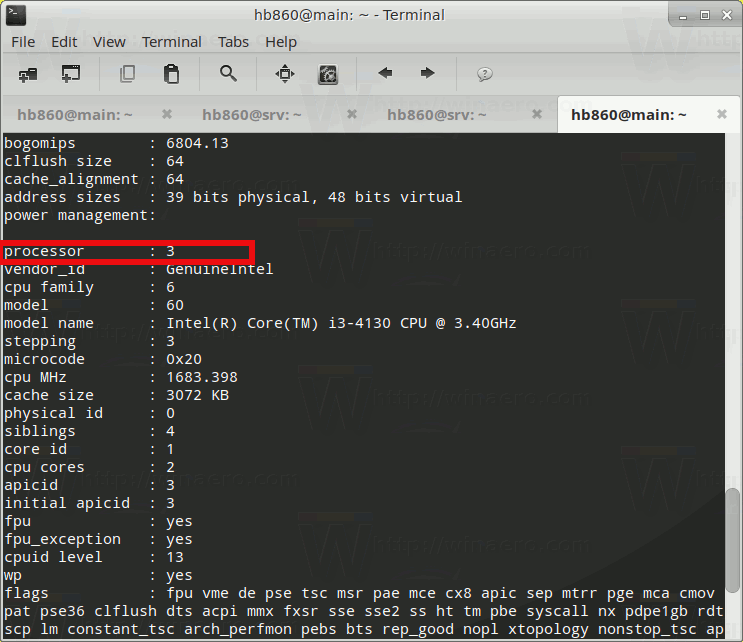The width and height of the screenshot is (743, 642).
Task: Open the Edit menu
Action: (x=64, y=41)
